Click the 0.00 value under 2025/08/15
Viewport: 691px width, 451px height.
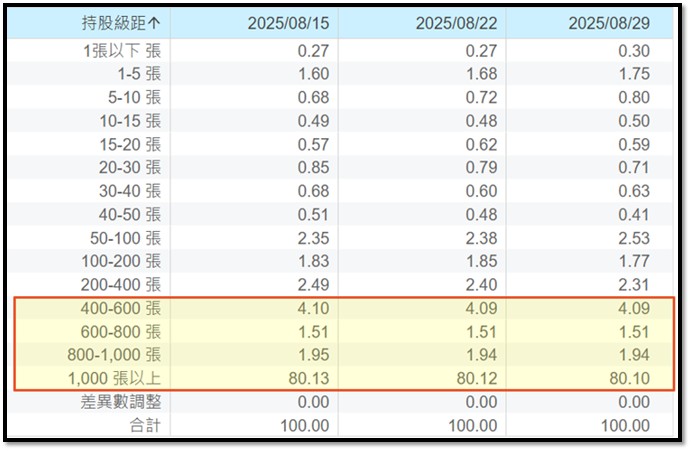pyautogui.click(x=313, y=402)
